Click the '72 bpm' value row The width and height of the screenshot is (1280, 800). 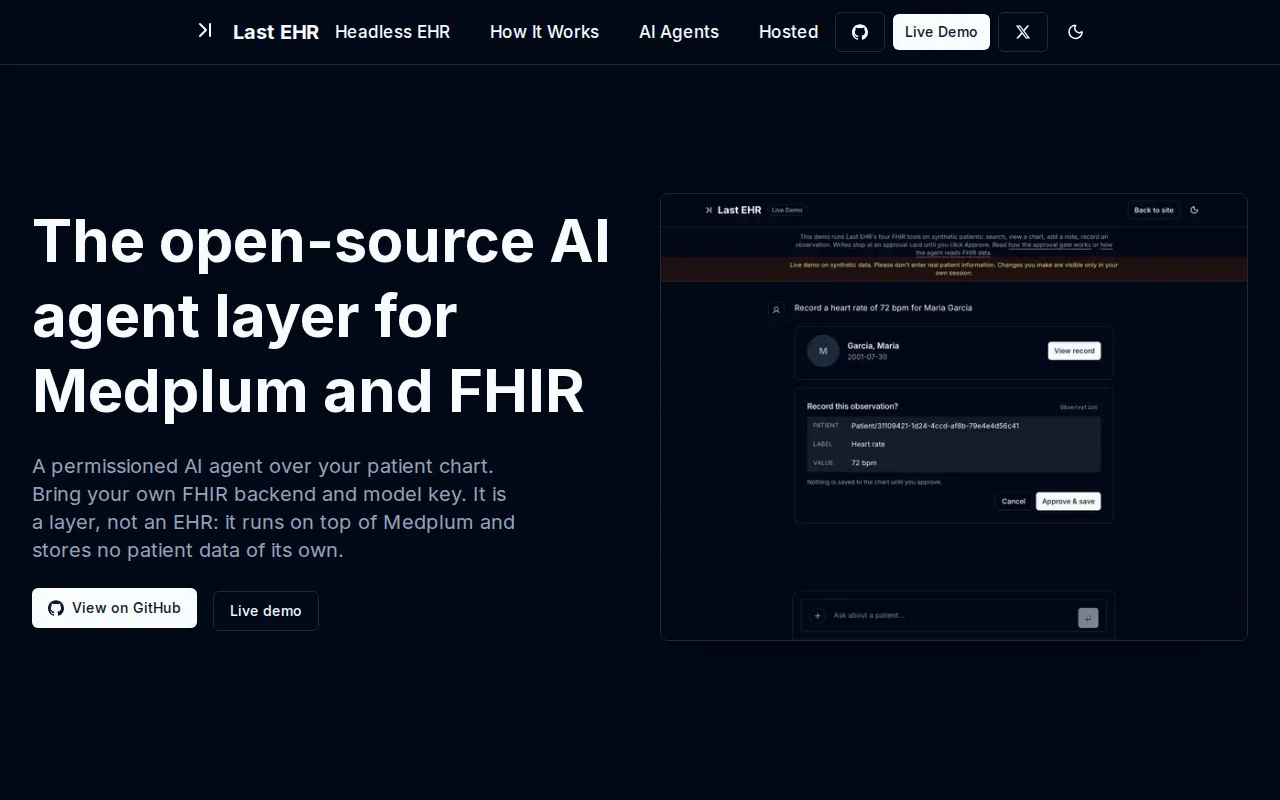click(954, 463)
